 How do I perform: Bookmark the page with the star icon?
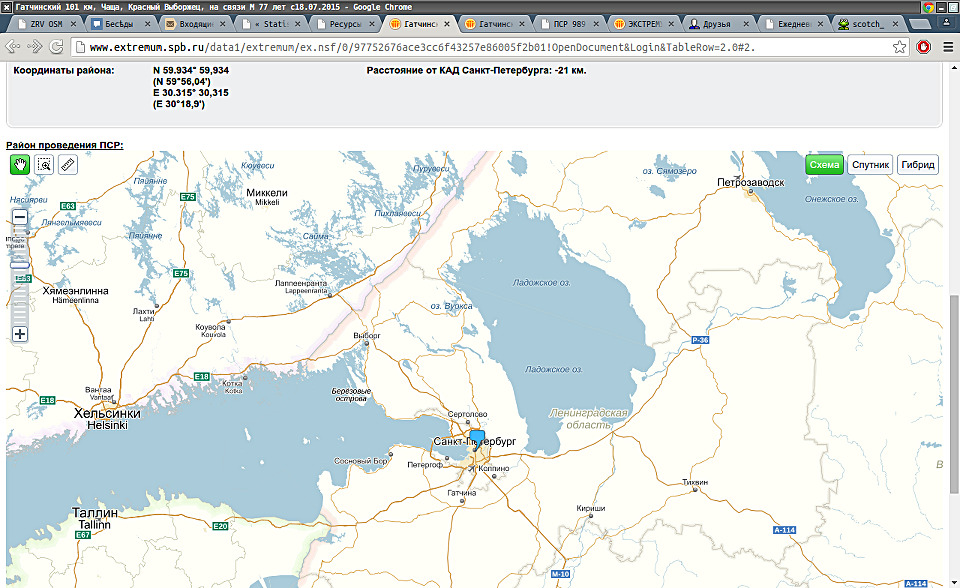899,47
